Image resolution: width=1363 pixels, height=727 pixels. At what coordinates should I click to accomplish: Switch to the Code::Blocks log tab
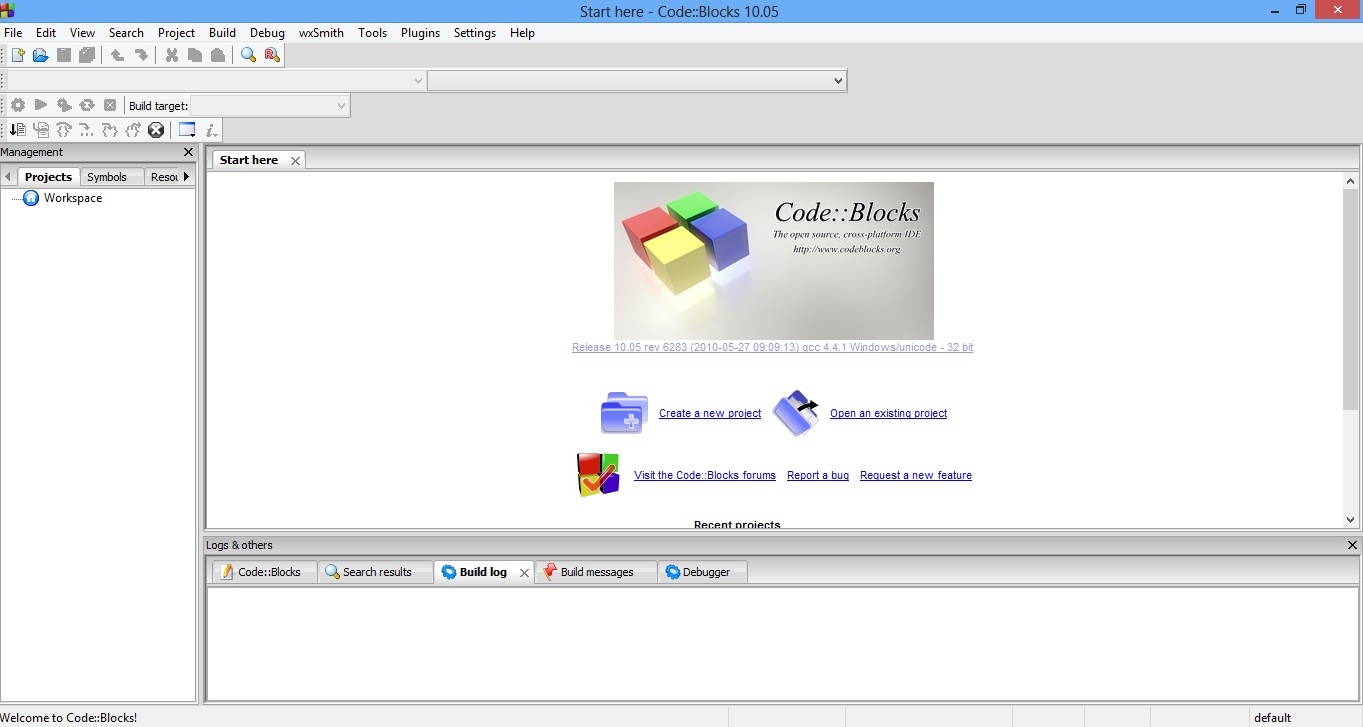264,572
